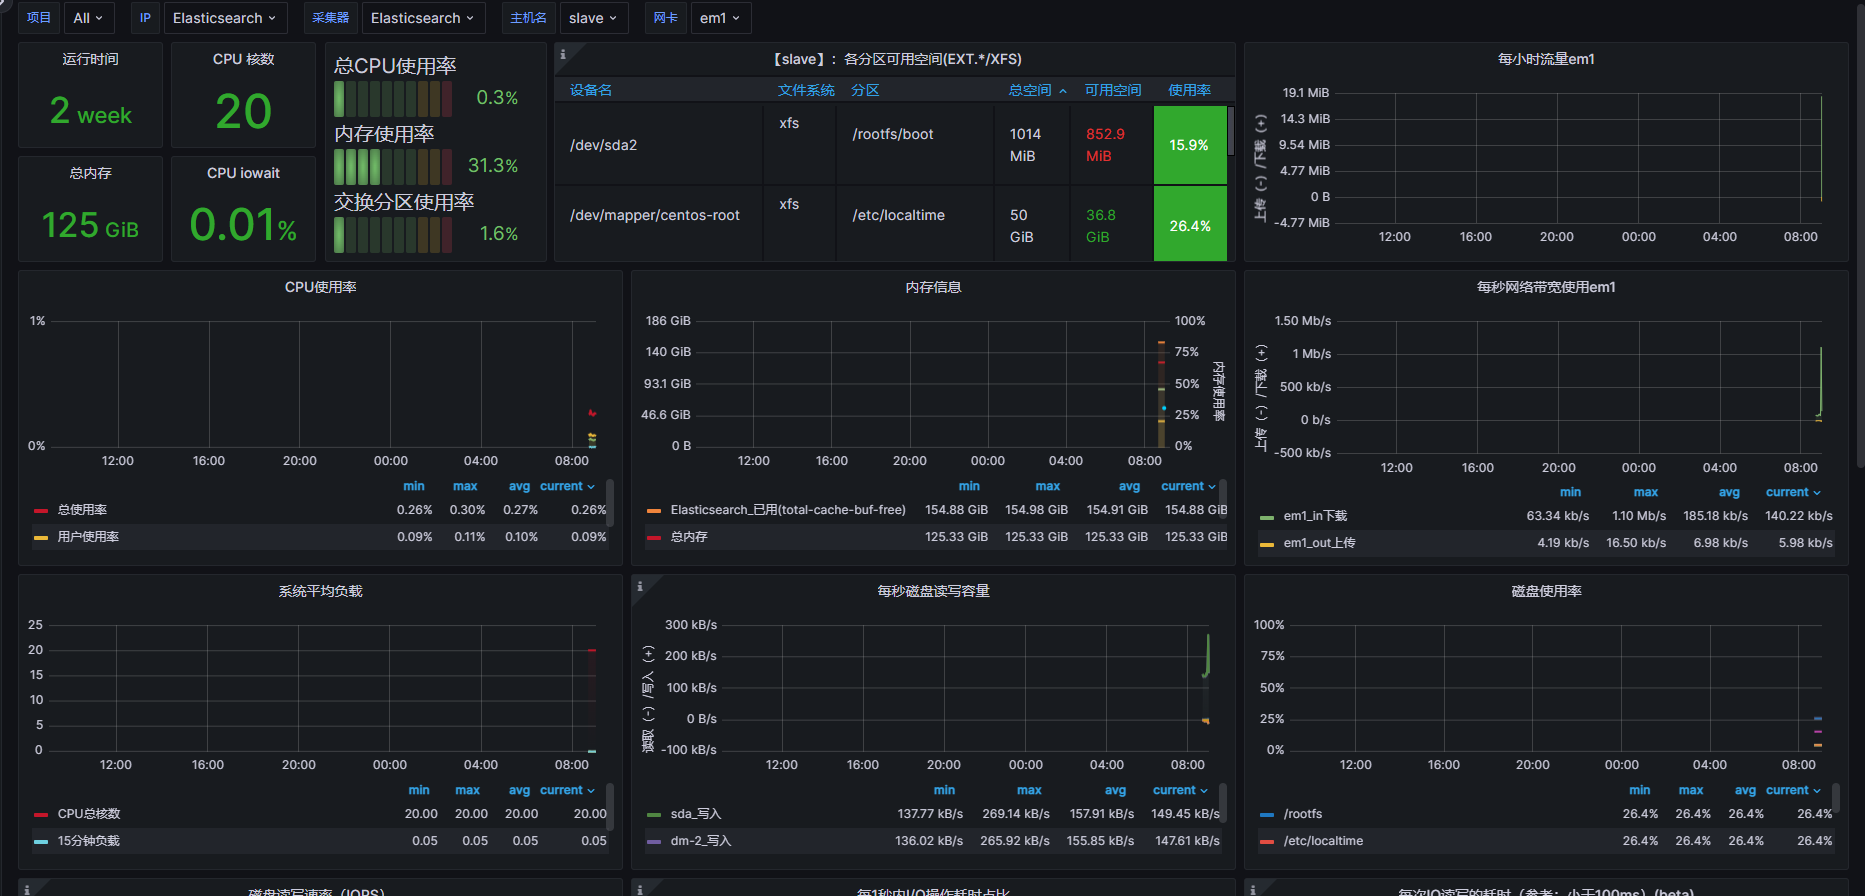Toggle sda_写入 series visibility

696,814
